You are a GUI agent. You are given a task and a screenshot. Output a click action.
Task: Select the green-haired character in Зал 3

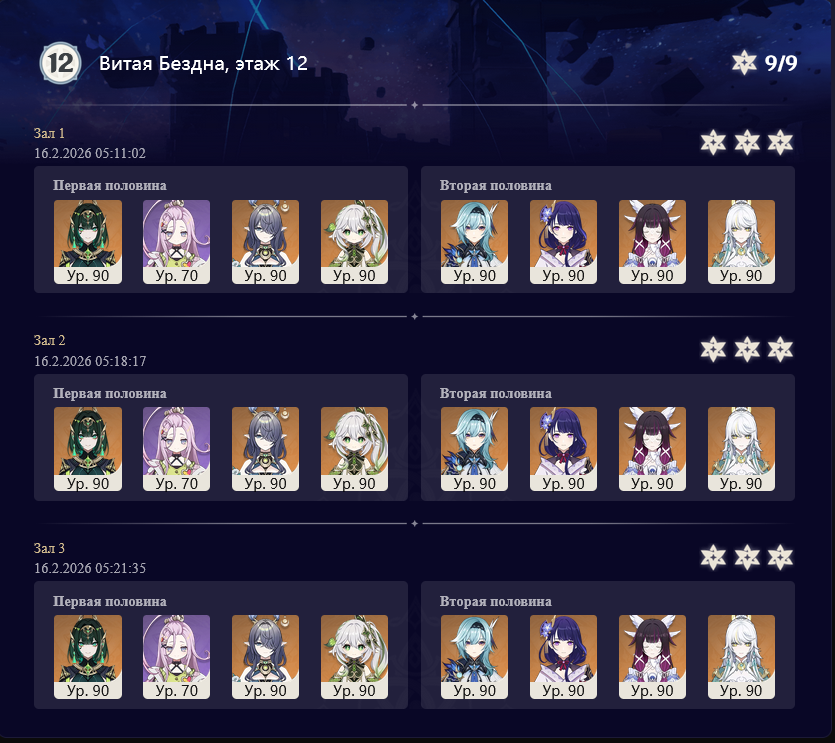pyautogui.click(x=88, y=657)
